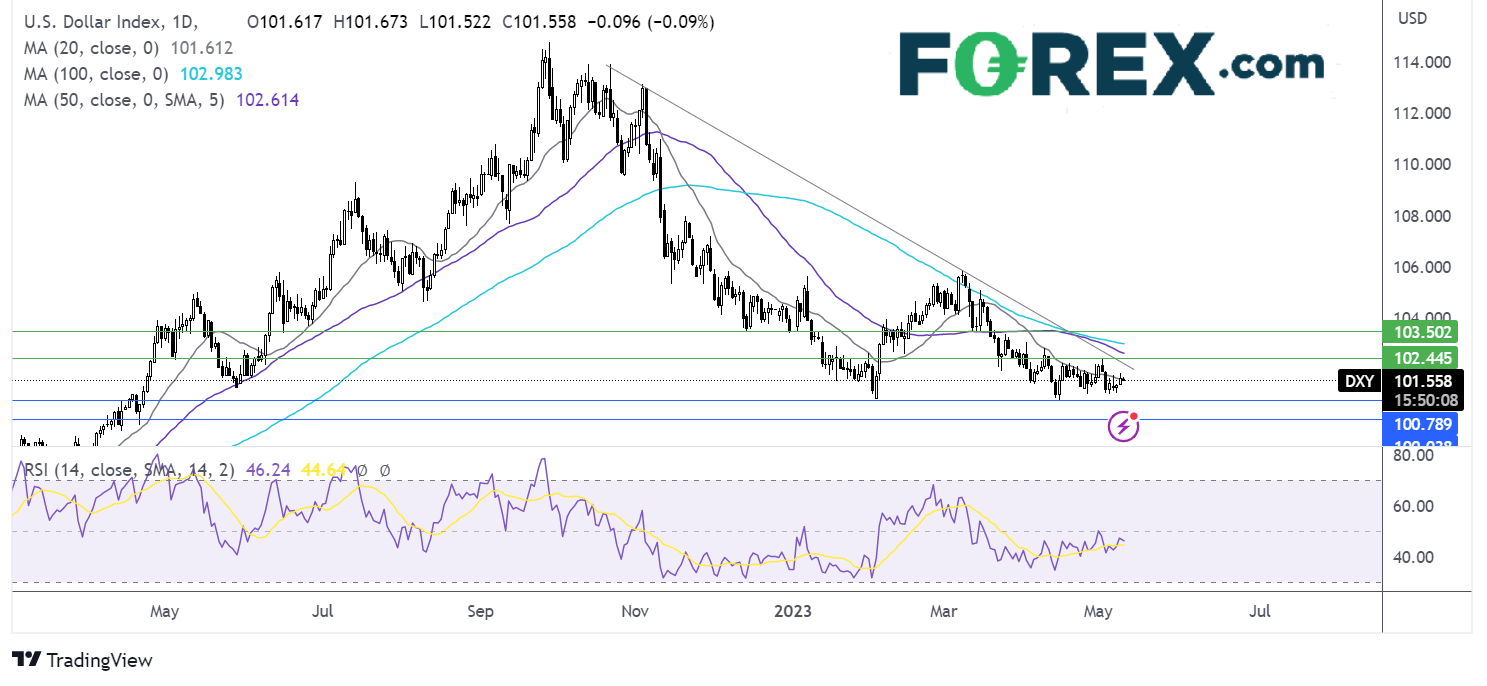Click the 102.445 price level tag
Viewport: 1487px width, 686px height.
(1420, 358)
